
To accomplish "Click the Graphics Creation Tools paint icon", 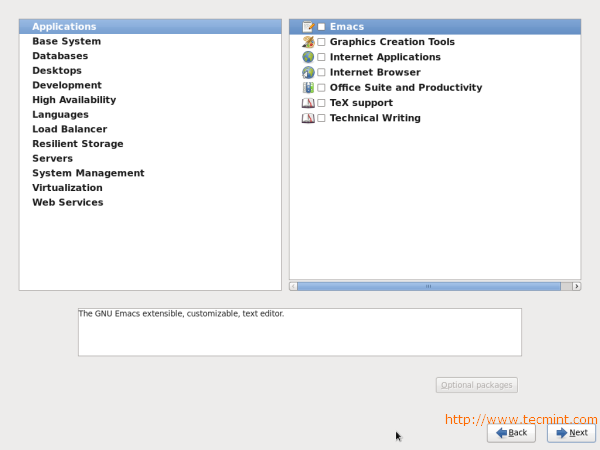I will point(308,42).
